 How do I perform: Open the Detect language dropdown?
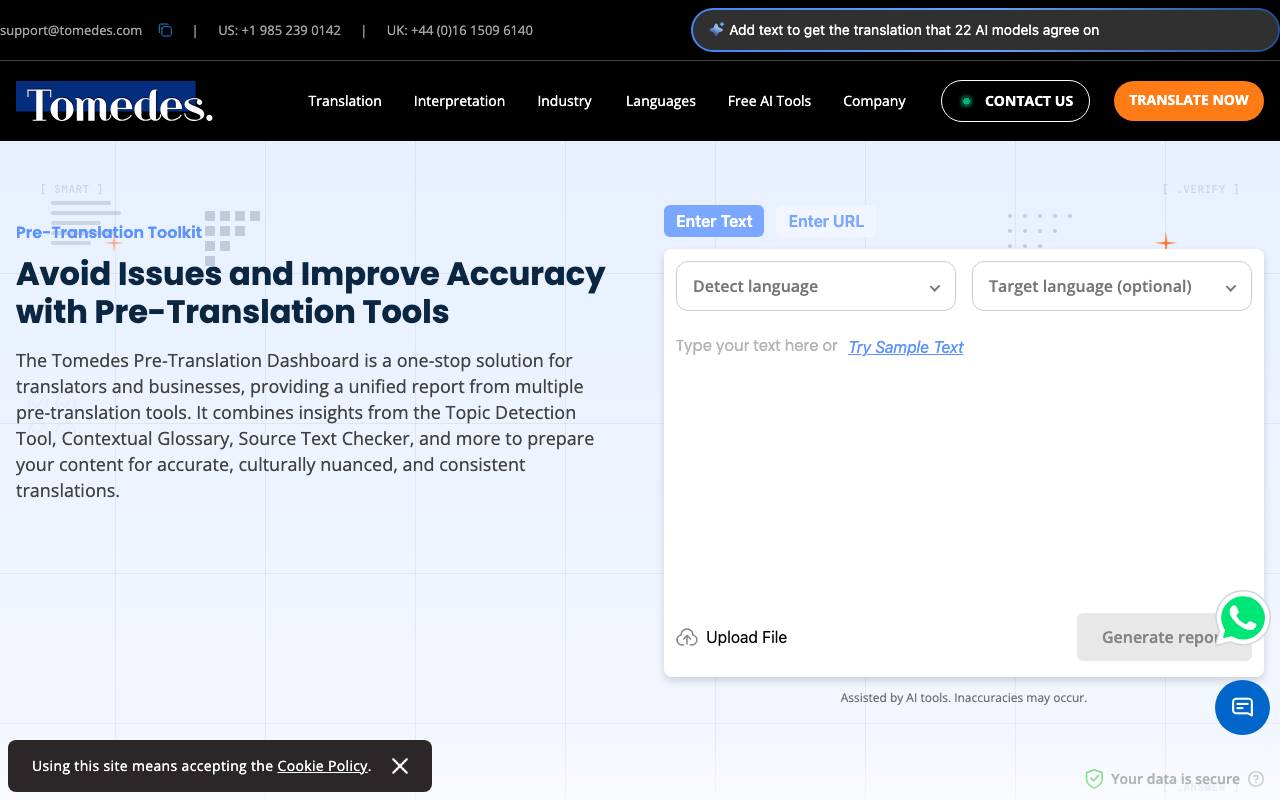[x=816, y=286]
